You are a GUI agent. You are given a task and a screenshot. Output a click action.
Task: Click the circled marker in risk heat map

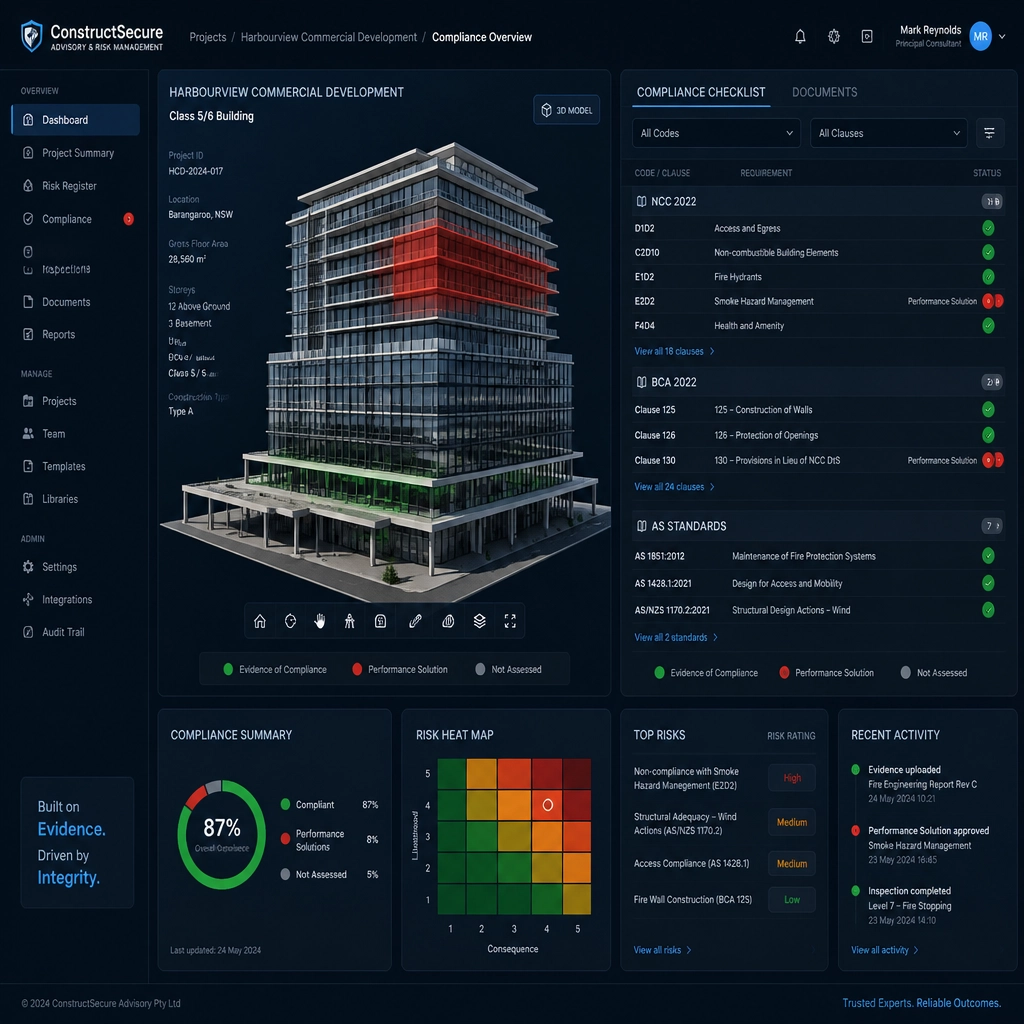tap(548, 805)
